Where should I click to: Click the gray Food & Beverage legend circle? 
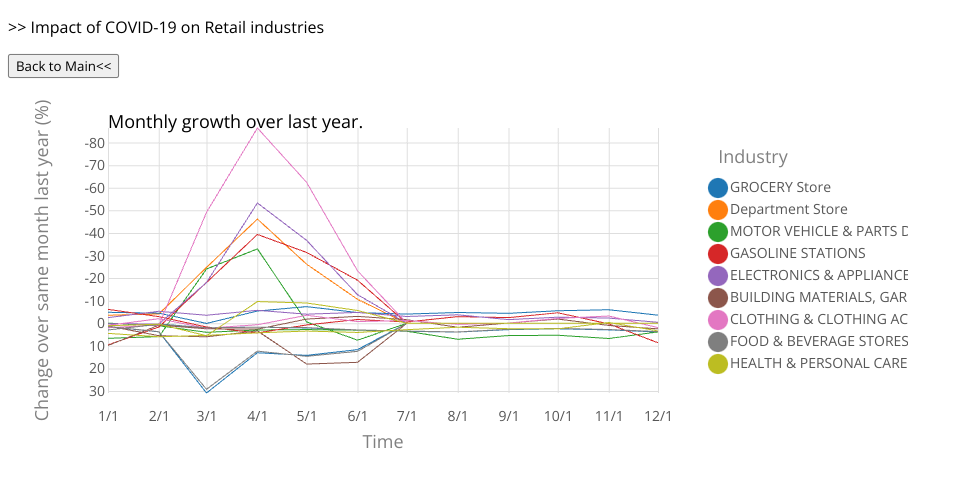coord(718,341)
